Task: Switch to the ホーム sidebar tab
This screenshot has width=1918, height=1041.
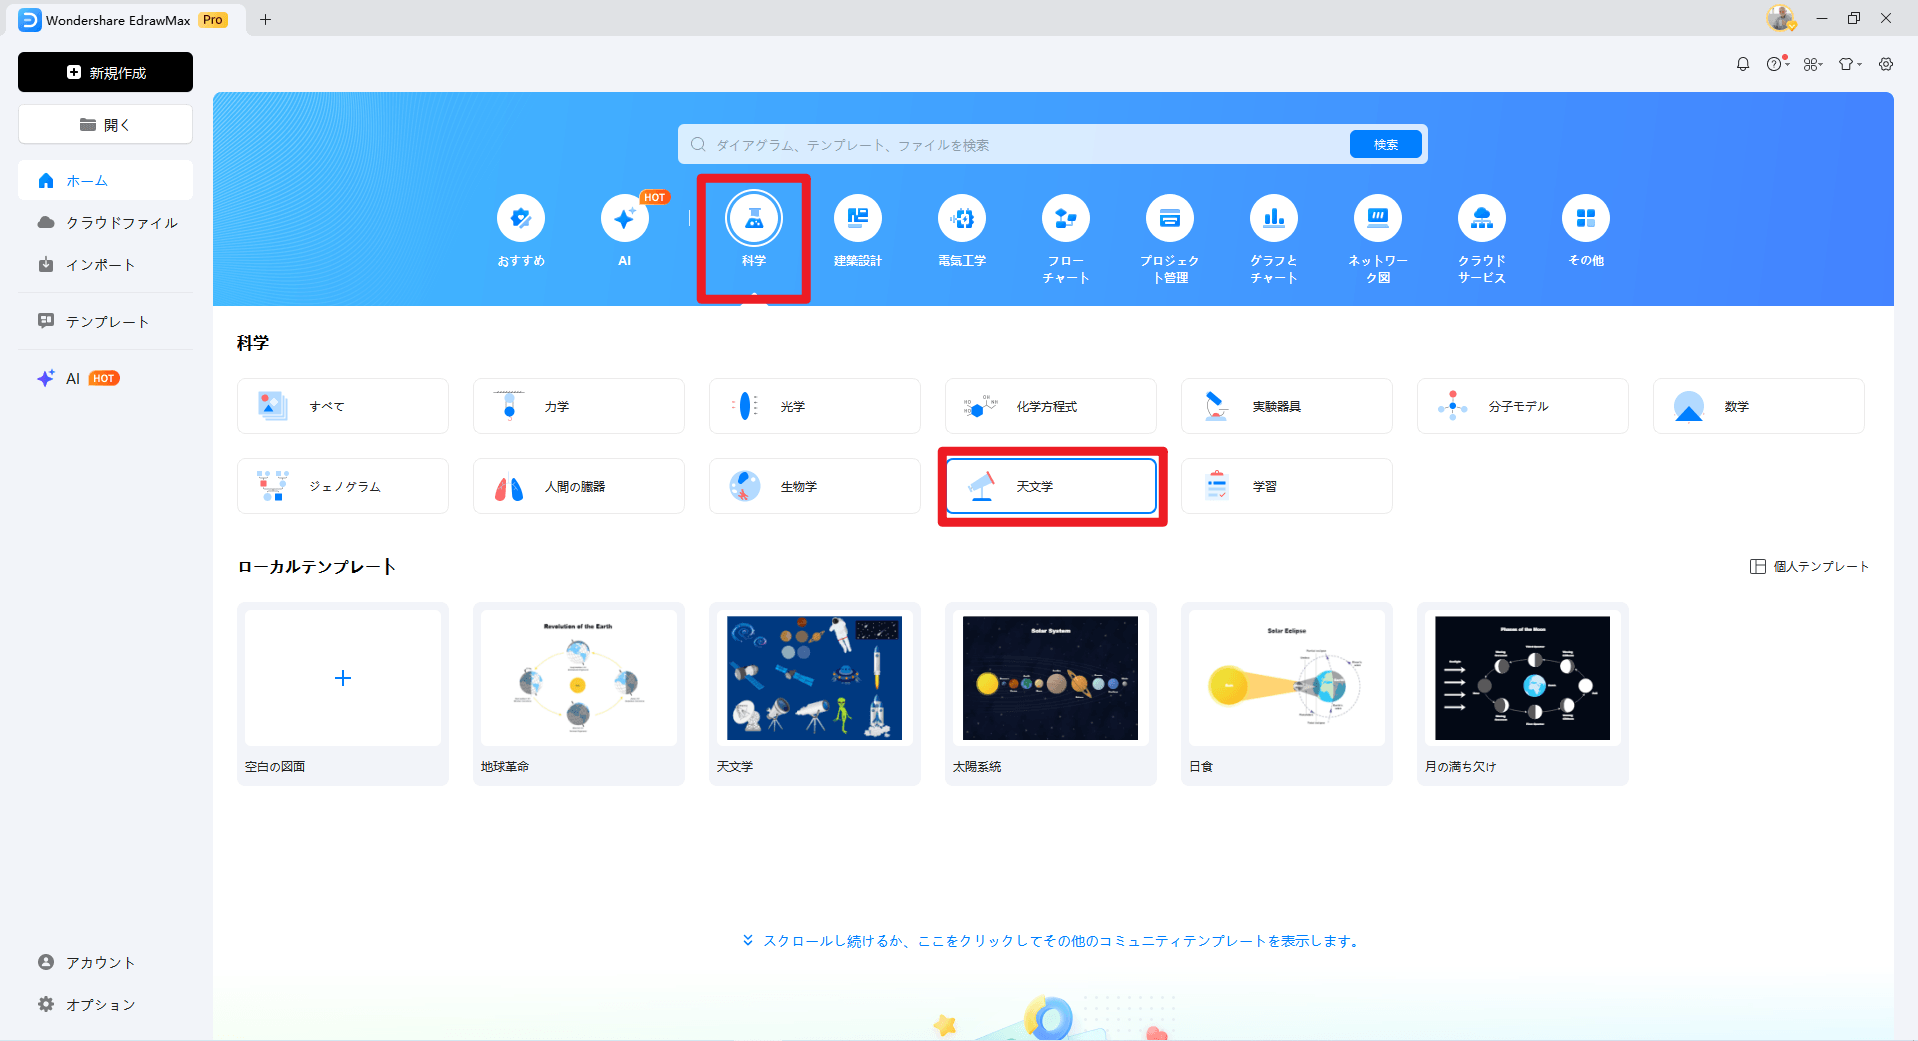Action: tap(105, 180)
